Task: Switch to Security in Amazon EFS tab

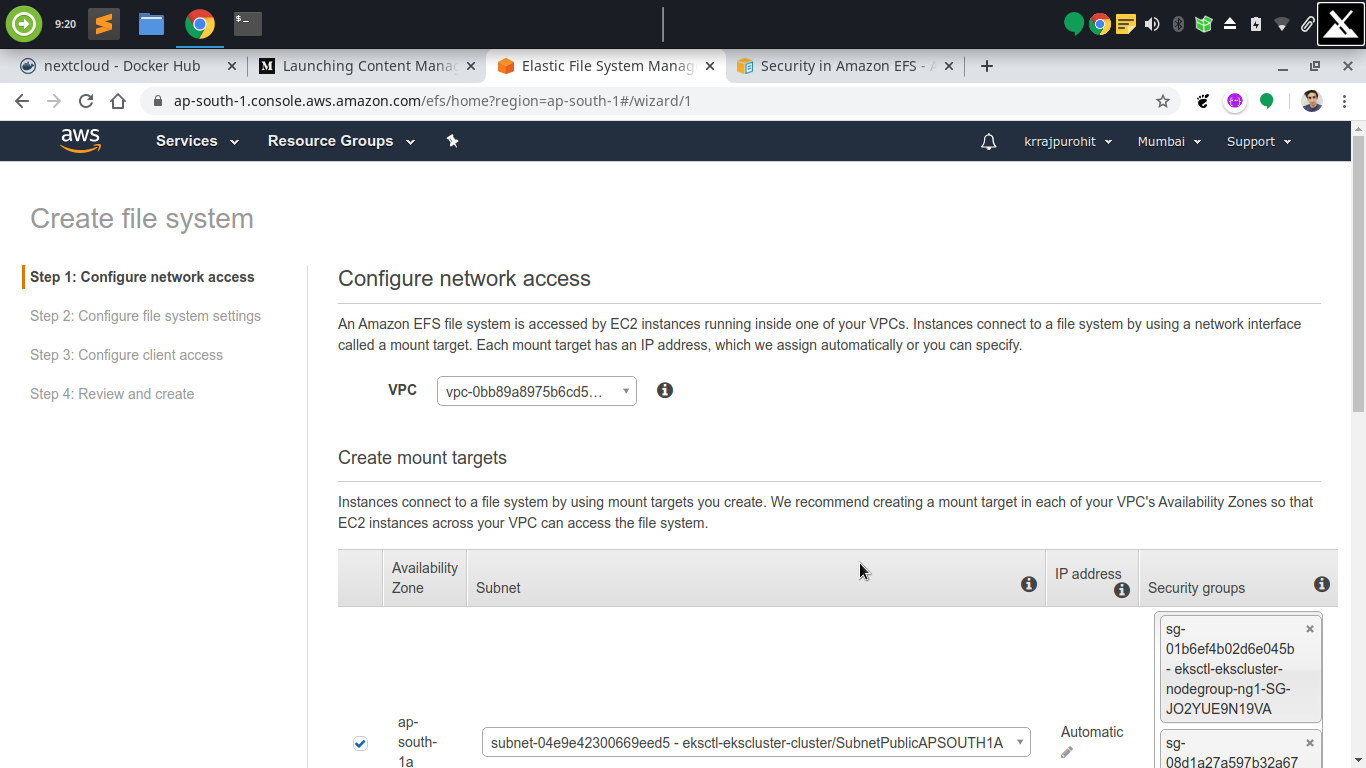Action: coord(845,66)
